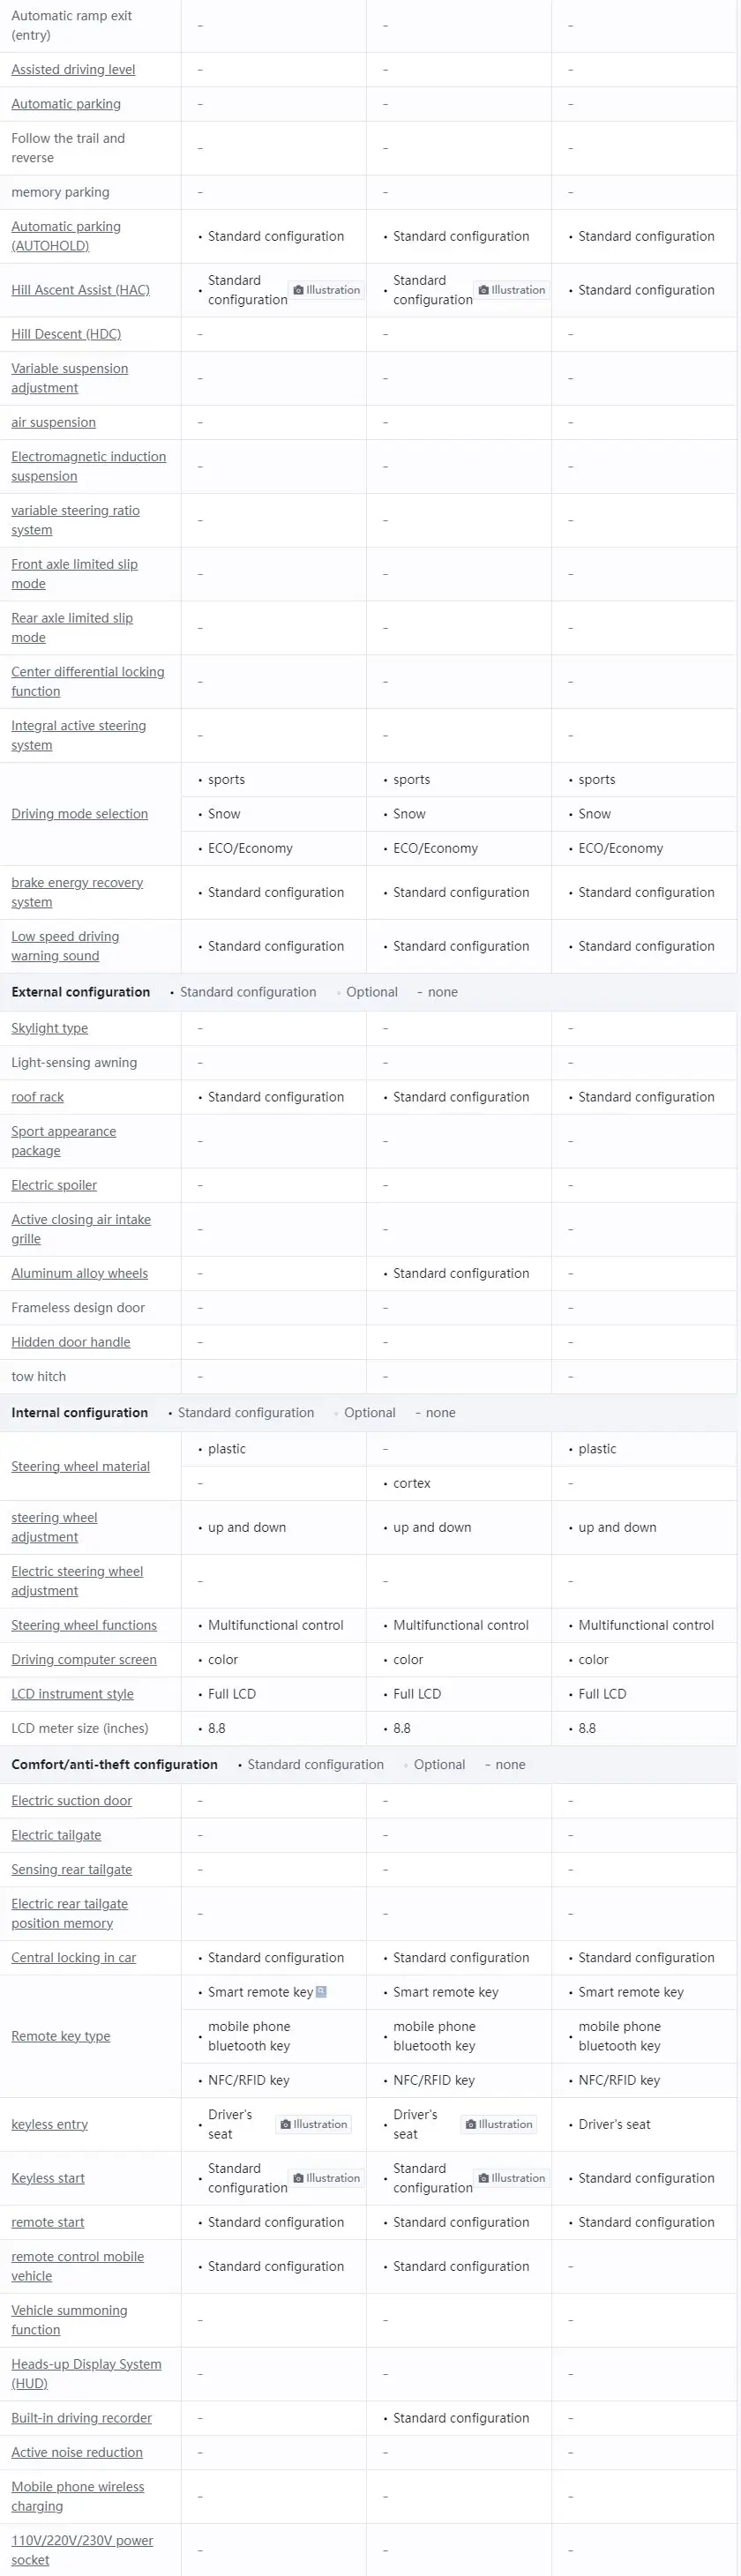The image size is (741, 2576).
Task: Open the air suspension definition link
Action: click(54, 422)
